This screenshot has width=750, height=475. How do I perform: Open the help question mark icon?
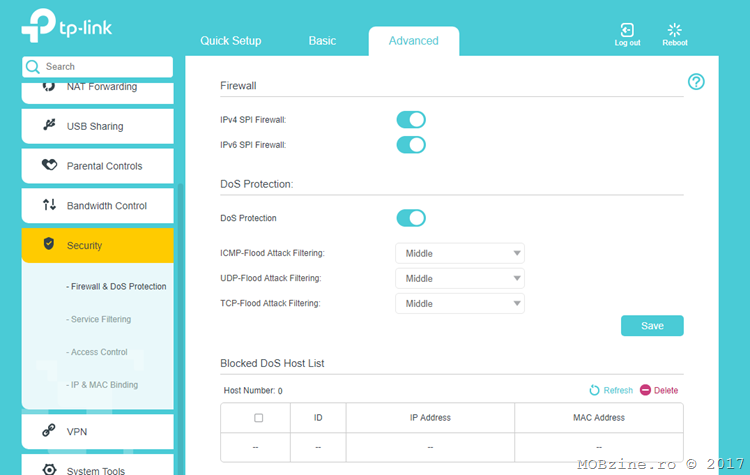pyautogui.click(x=697, y=82)
